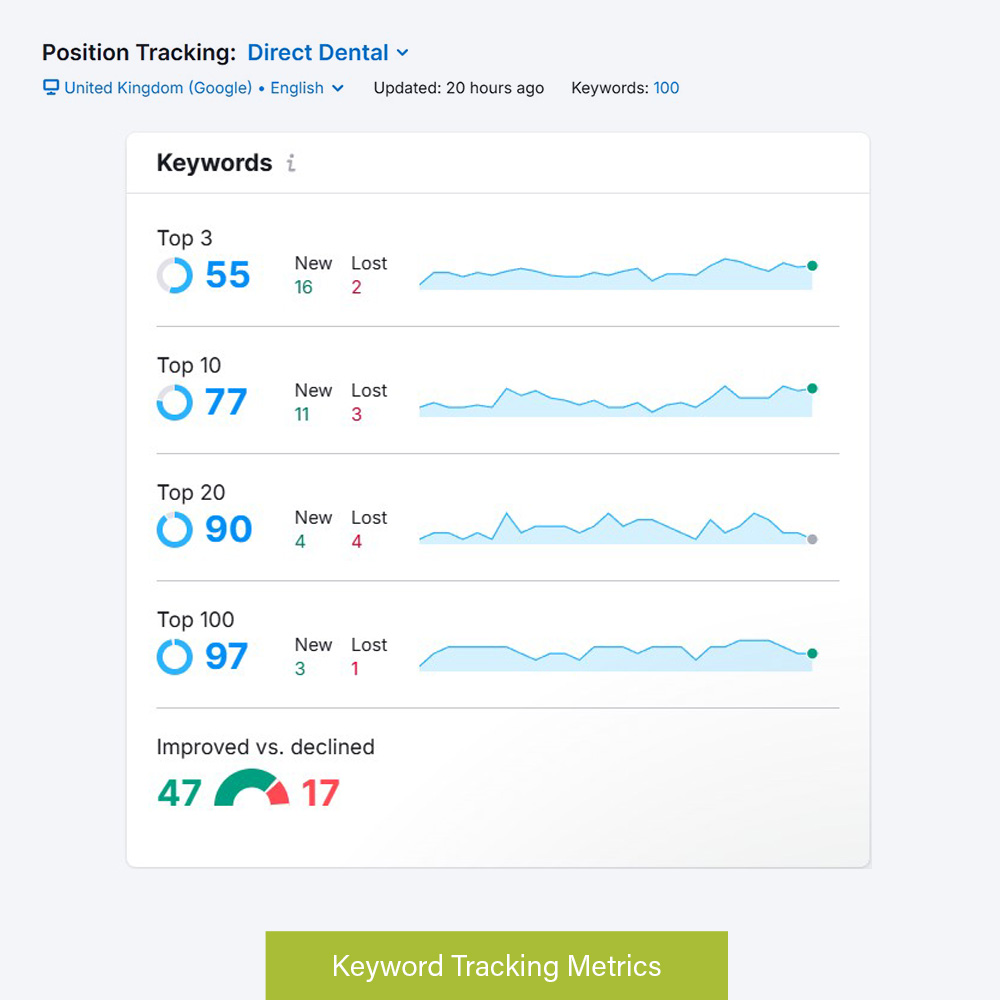This screenshot has width=1000, height=1000.
Task: Click lost keywords count 3 in Top 10
Action: pyautogui.click(x=357, y=415)
